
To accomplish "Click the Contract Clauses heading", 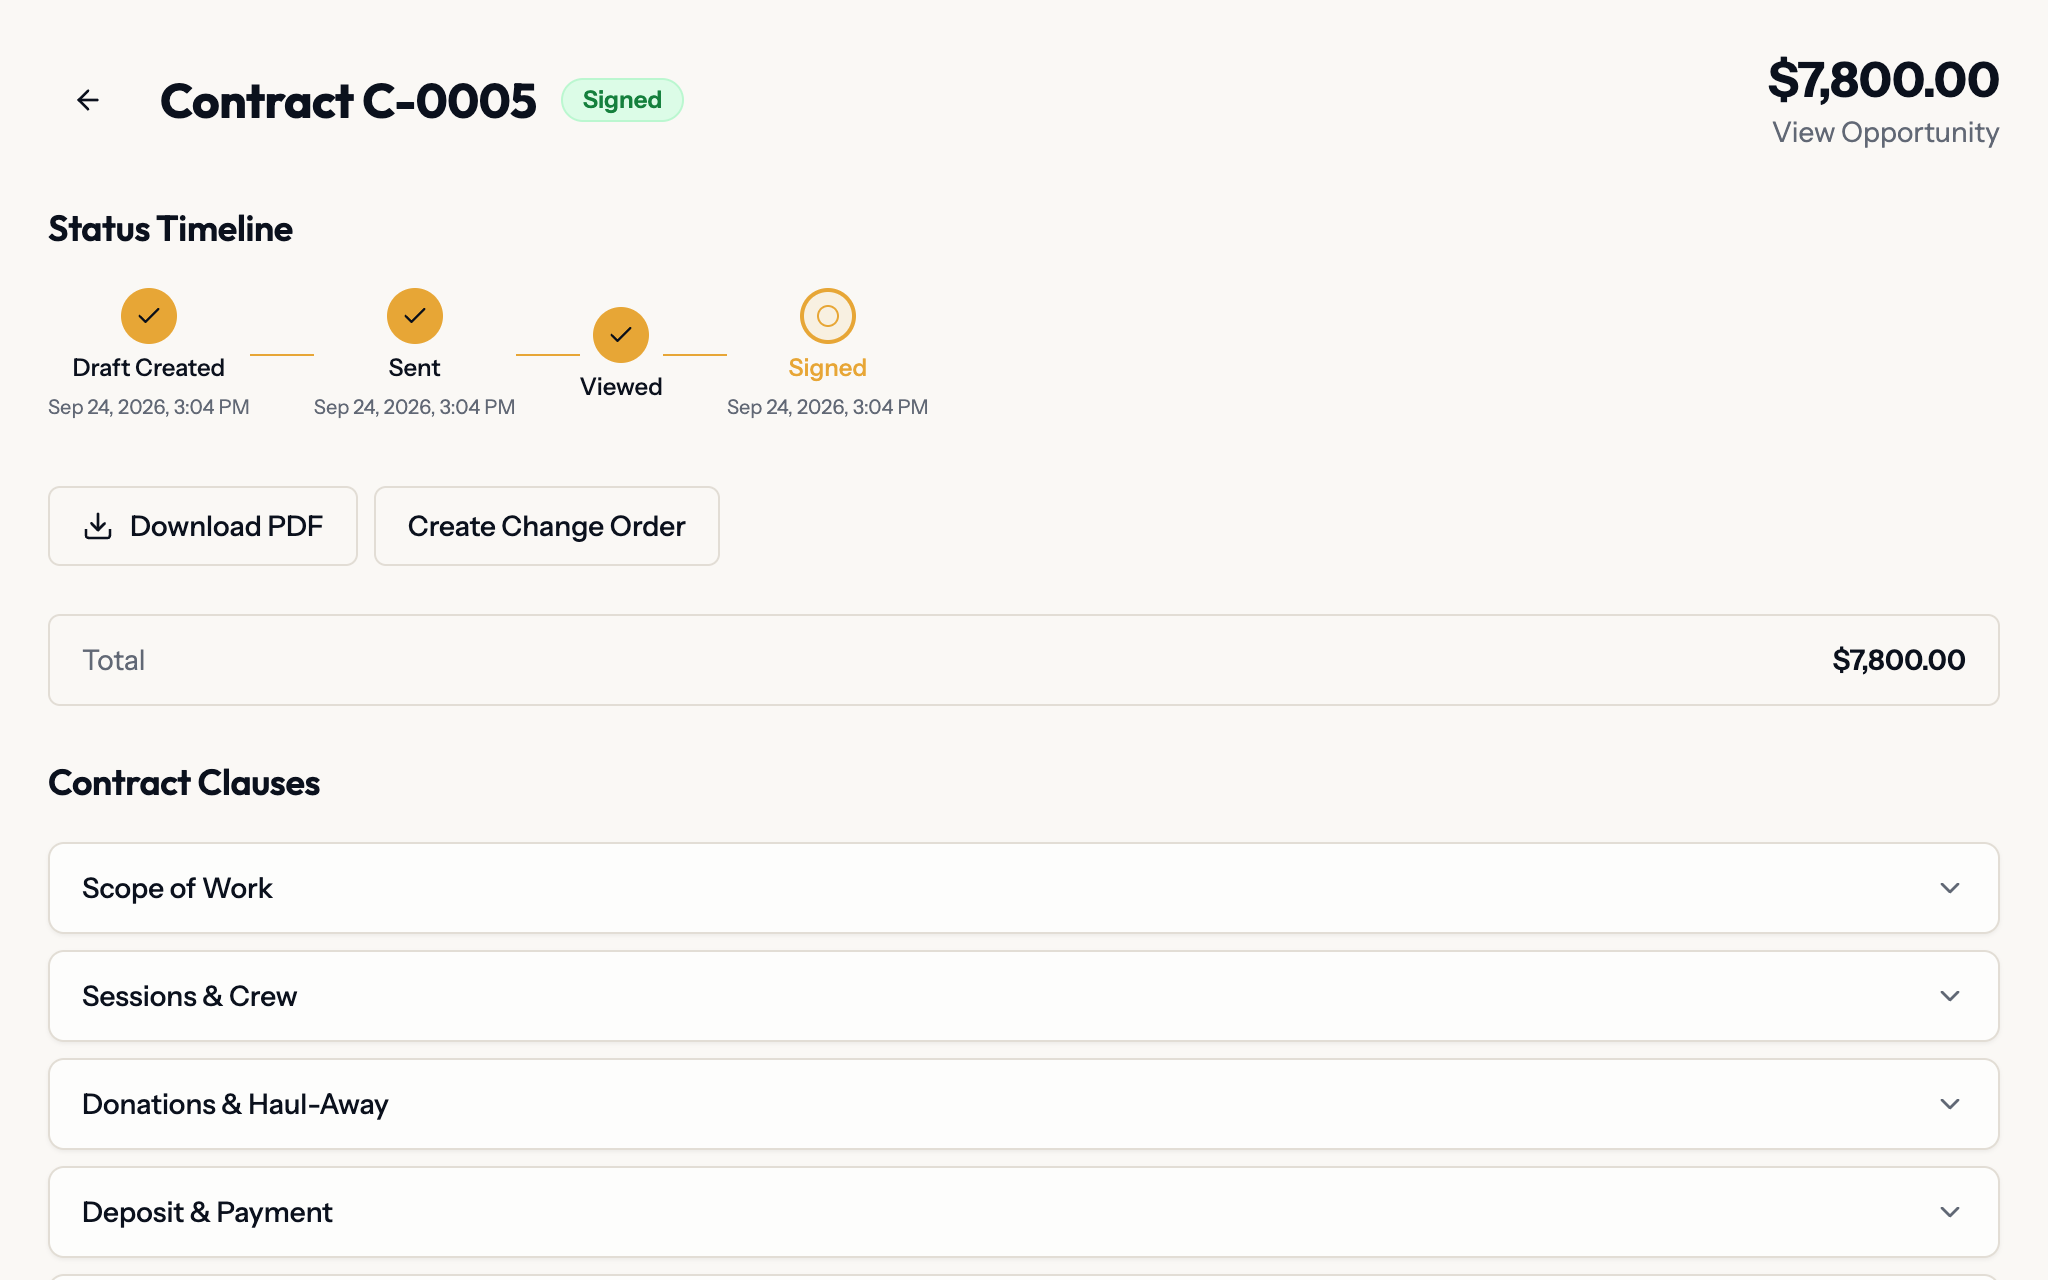I will click(184, 783).
